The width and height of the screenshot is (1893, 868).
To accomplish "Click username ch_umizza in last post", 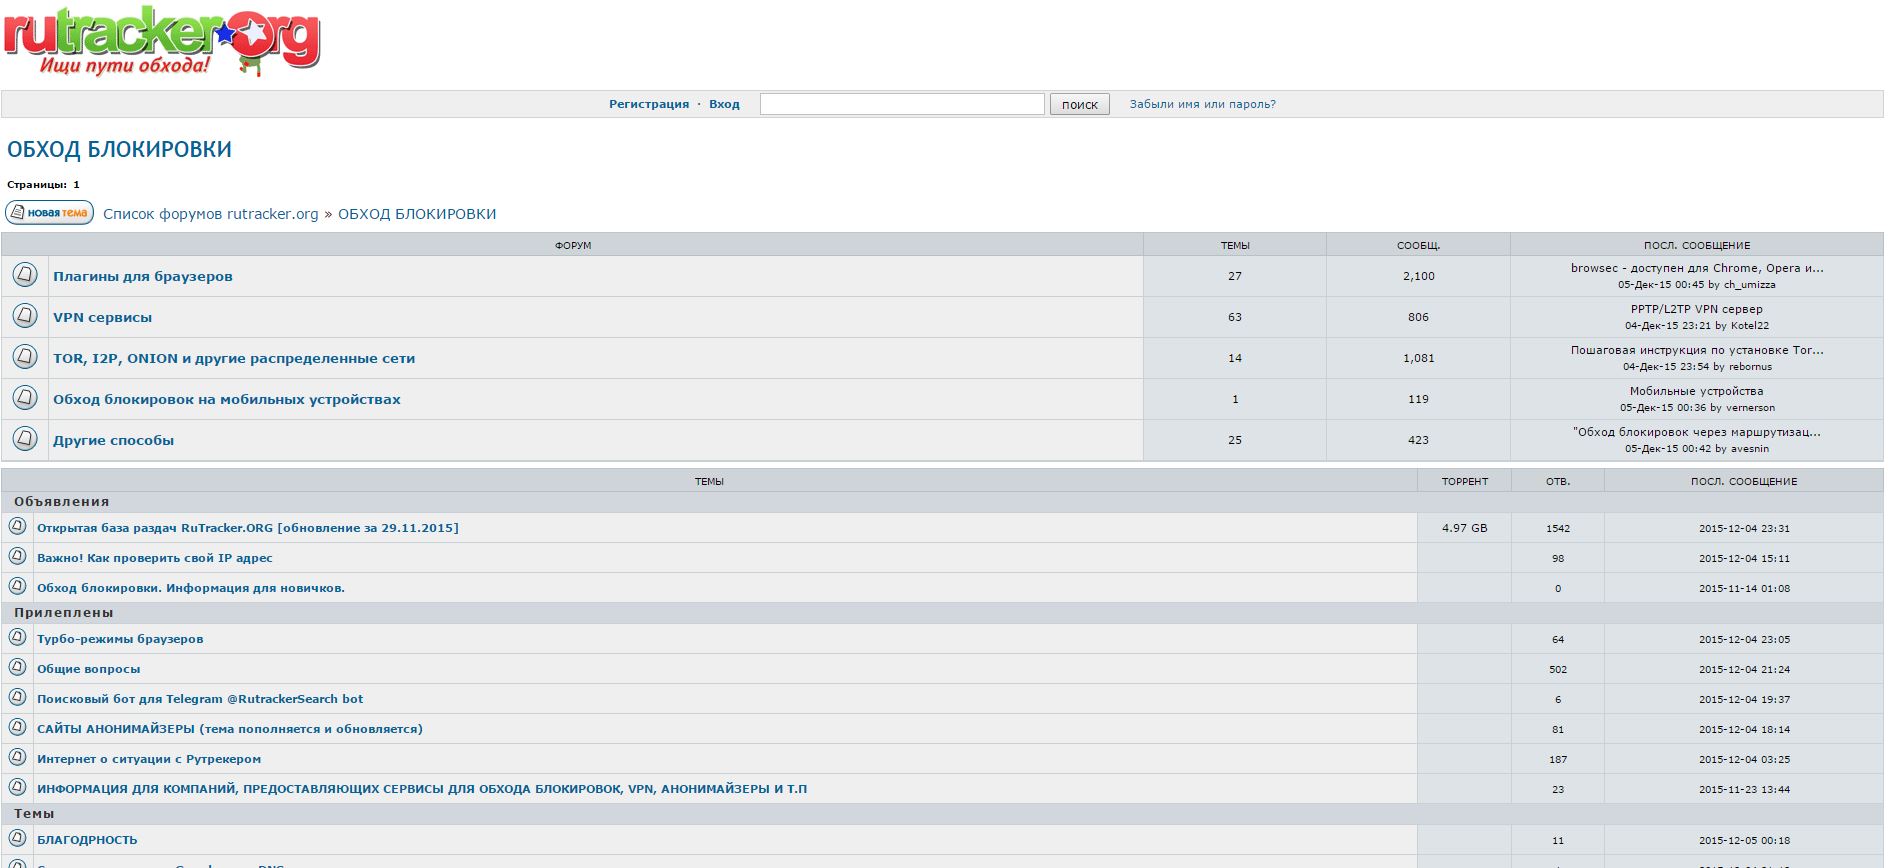I will [1750, 285].
